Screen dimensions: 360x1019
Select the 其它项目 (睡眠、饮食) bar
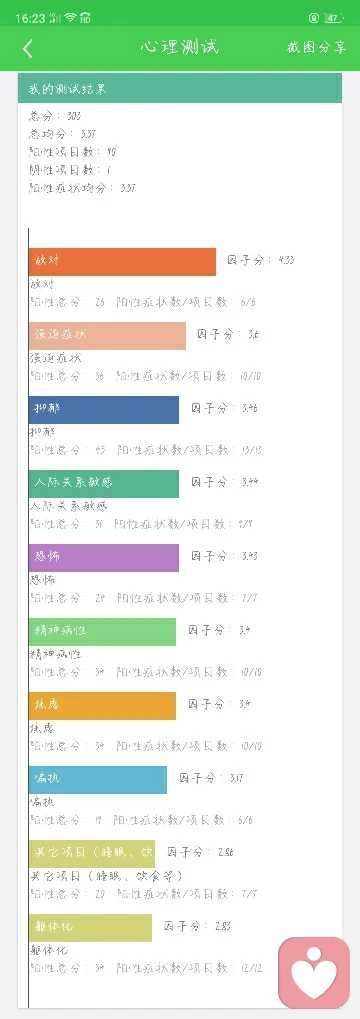92,854
